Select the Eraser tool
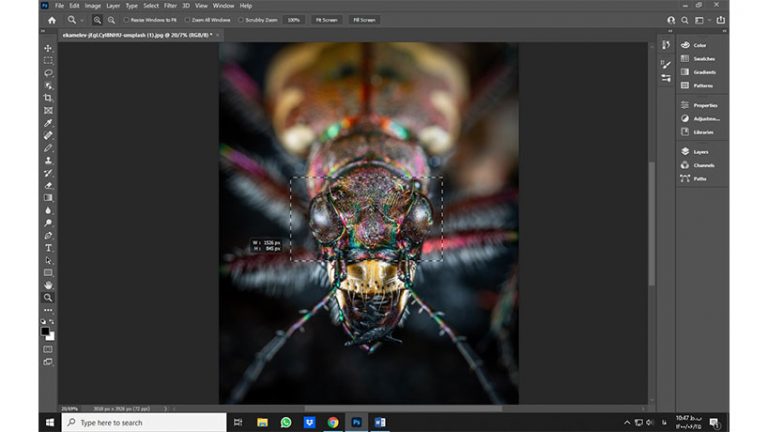This screenshot has height=432, width=768. (x=48, y=186)
